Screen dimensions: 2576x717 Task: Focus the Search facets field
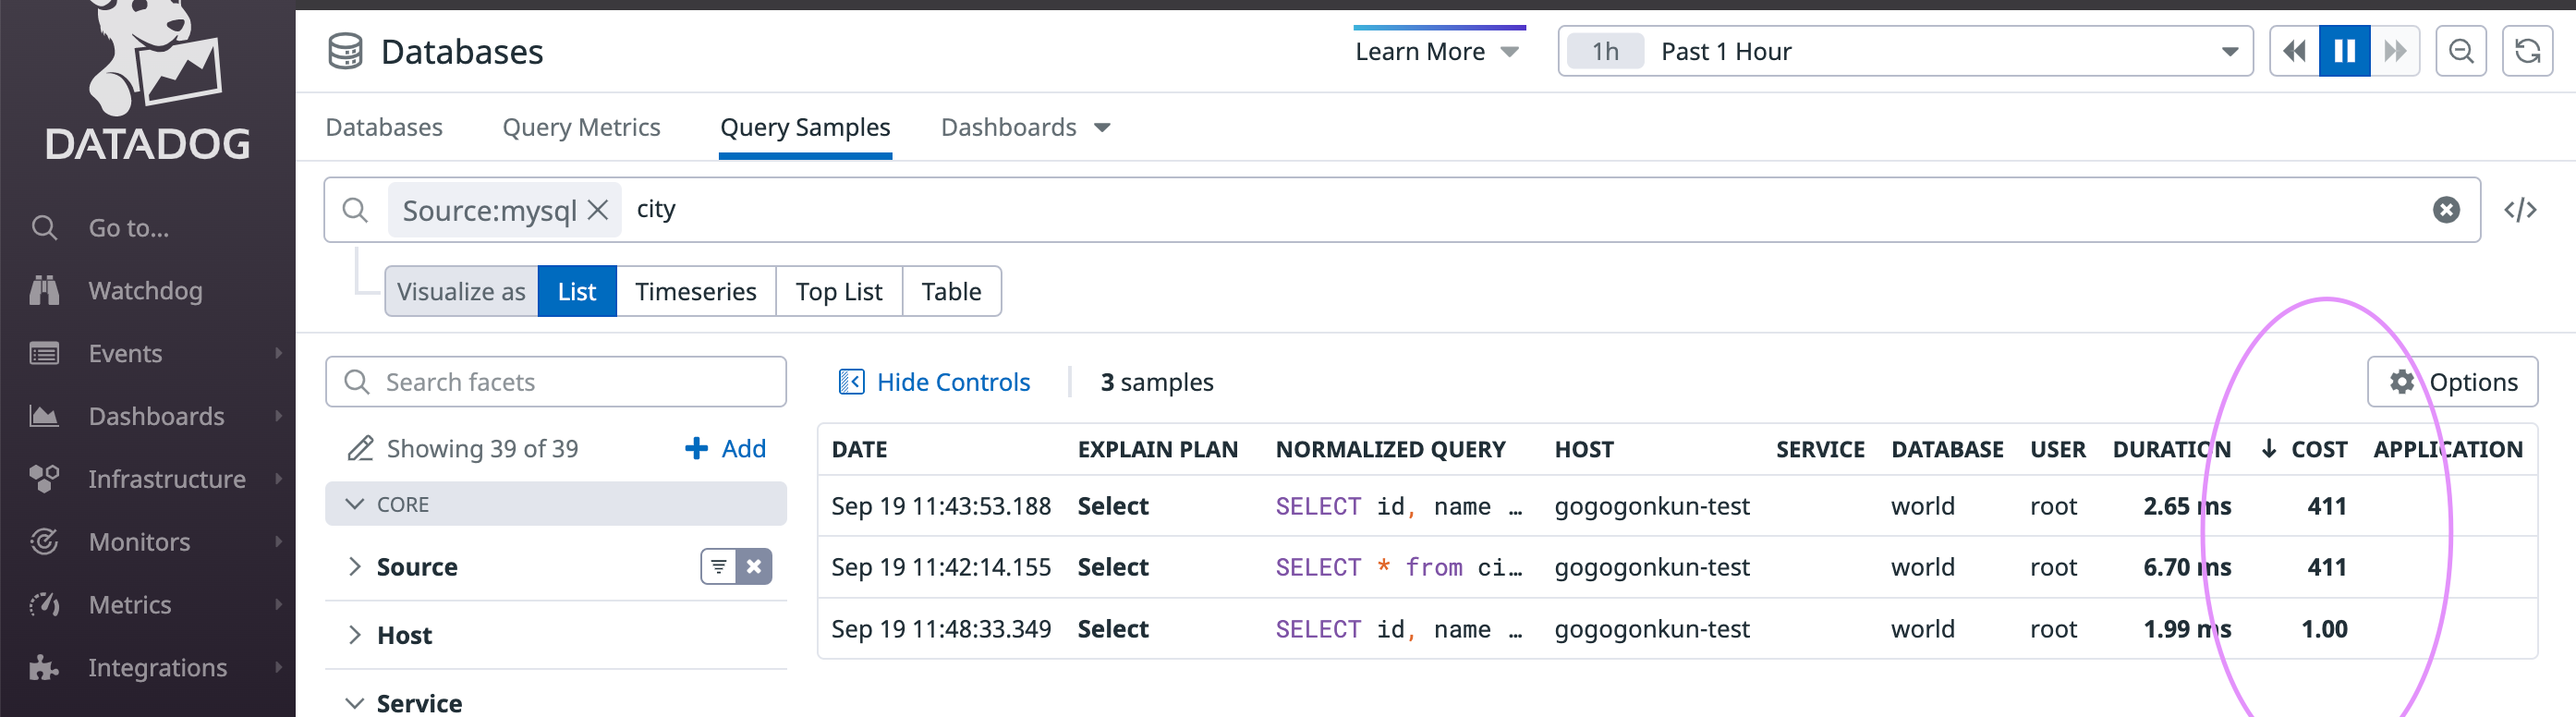[555, 382]
